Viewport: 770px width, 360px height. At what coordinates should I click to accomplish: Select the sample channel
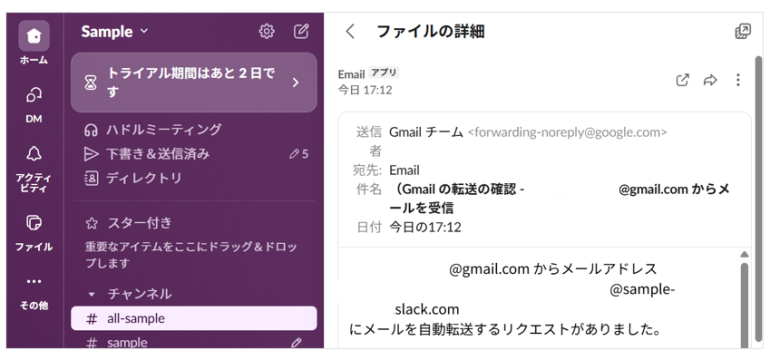(x=193, y=341)
